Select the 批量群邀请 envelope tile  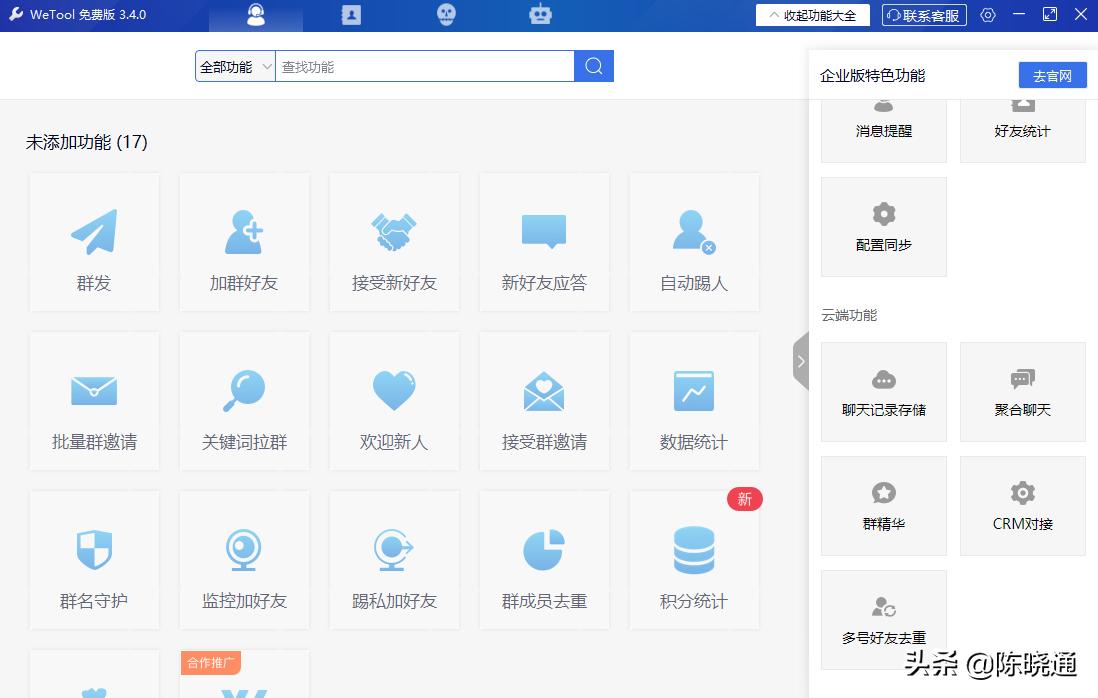coord(94,401)
